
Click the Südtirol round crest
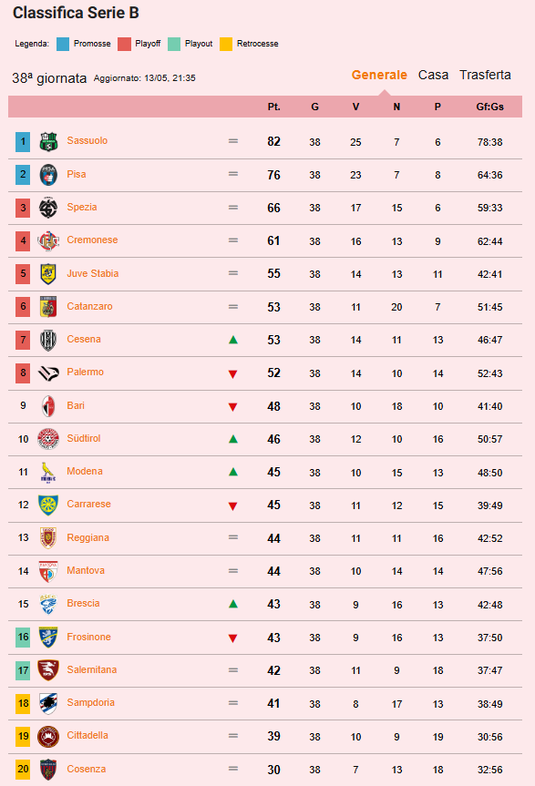[48, 439]
